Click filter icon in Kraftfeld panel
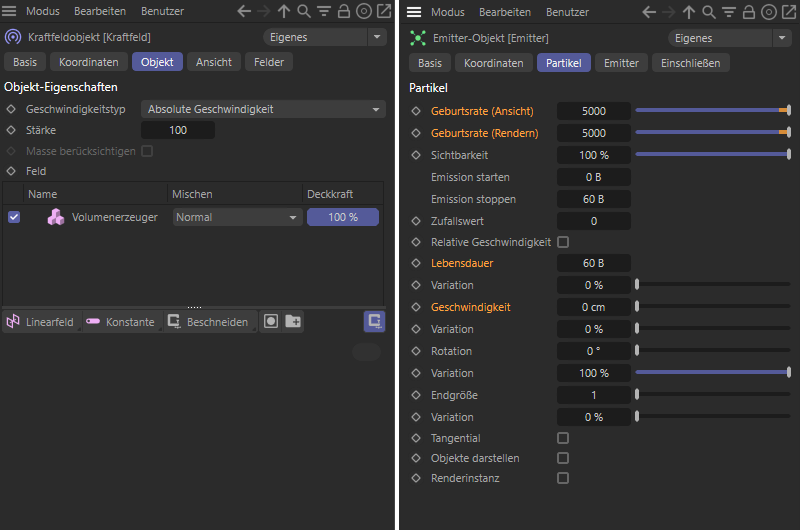Image resolution: width=800 pixels, height=530 pixels. point(324,11)
